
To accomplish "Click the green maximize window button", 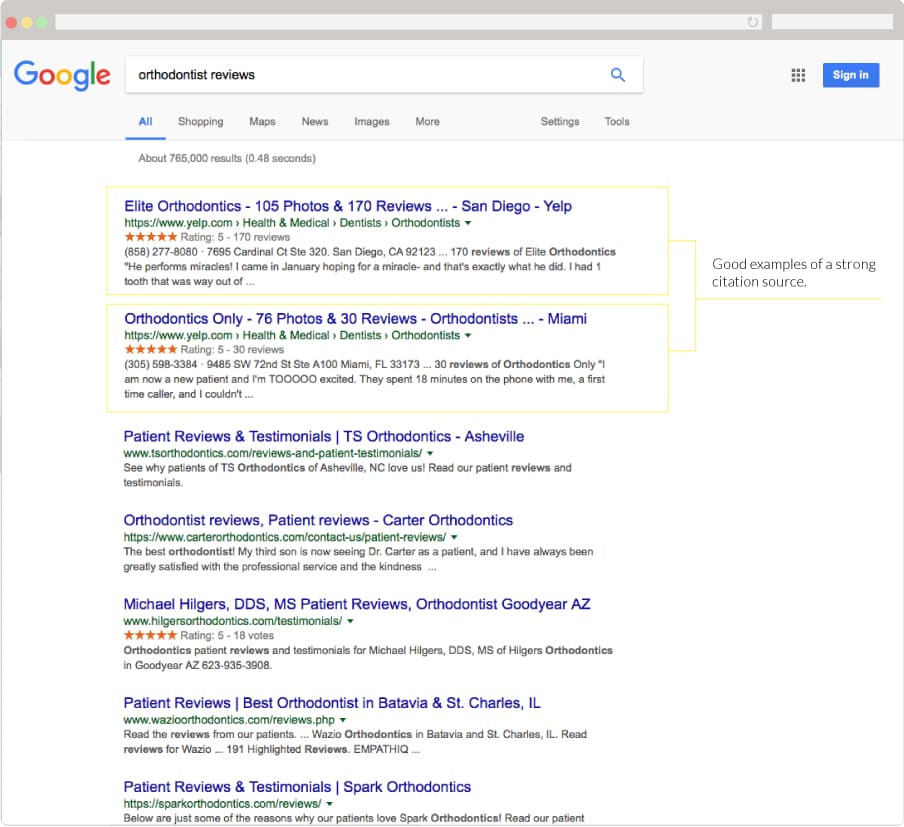I will pos(42,22).
